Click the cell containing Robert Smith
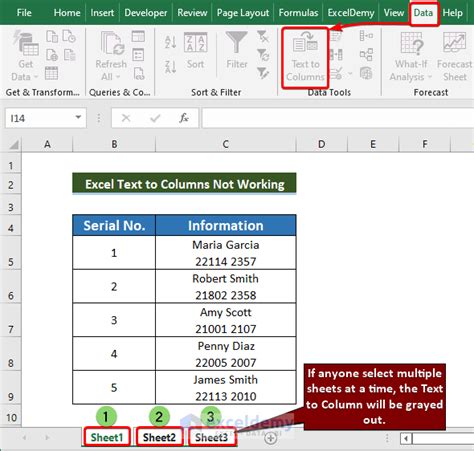 (x=226, y=286)
